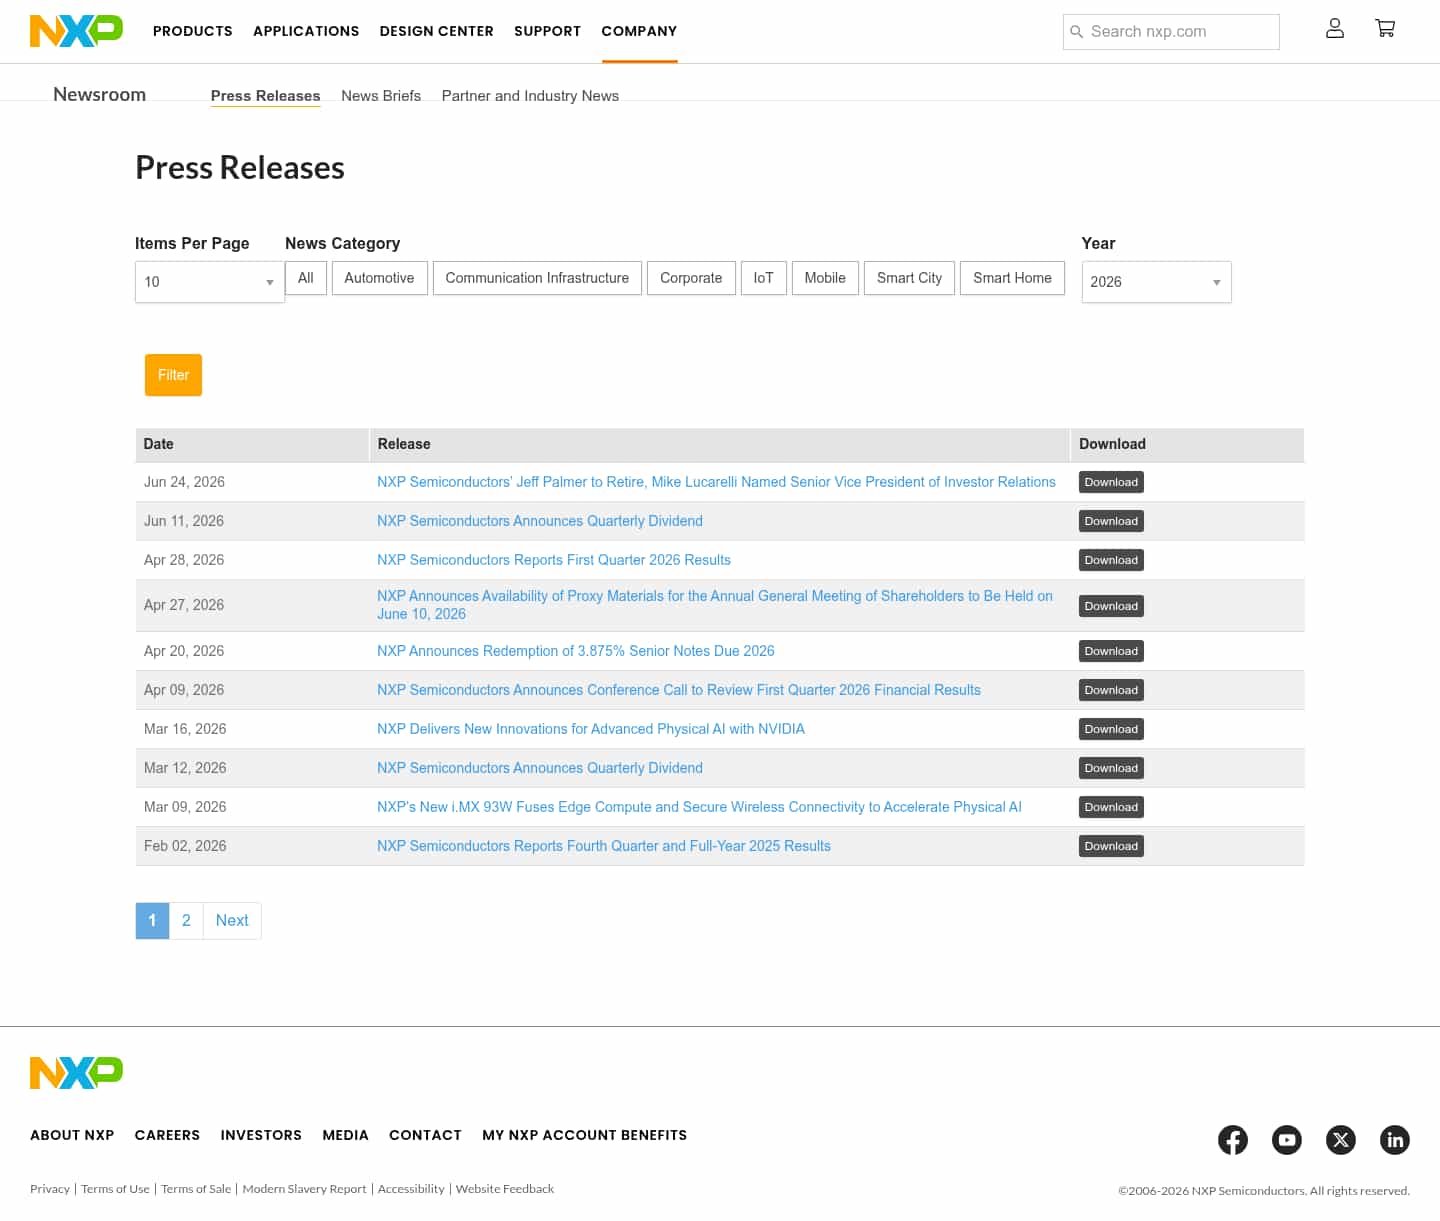Go to page 2 of results

186,921
